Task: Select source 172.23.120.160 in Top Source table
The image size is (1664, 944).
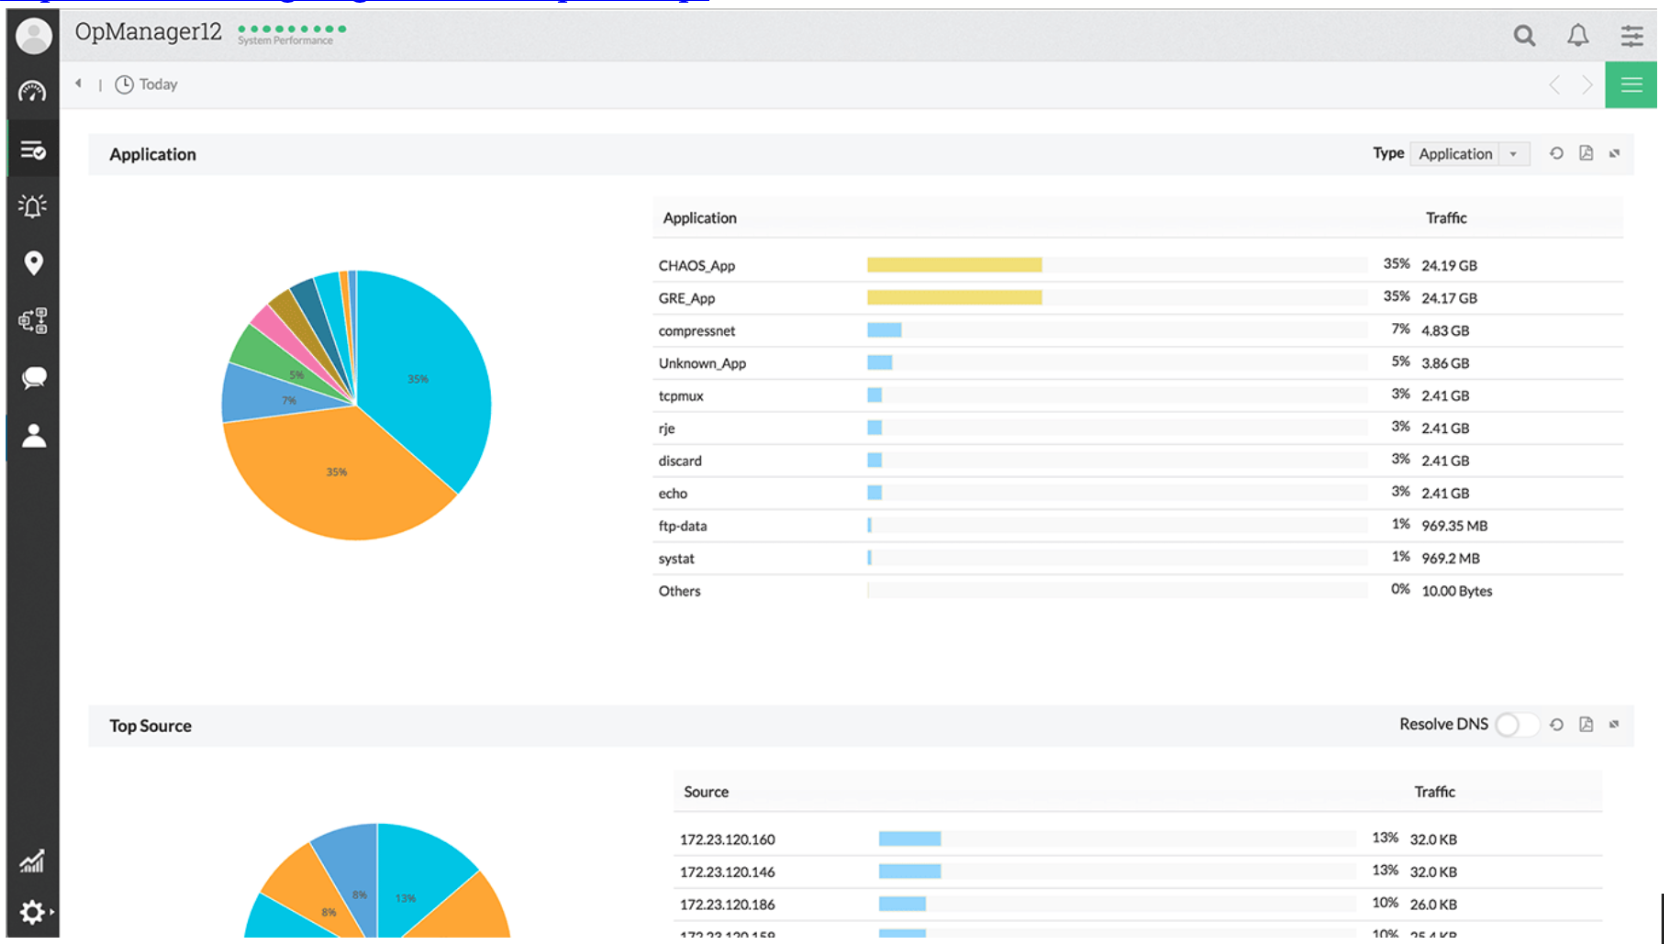Action: [x=730, y=839]
